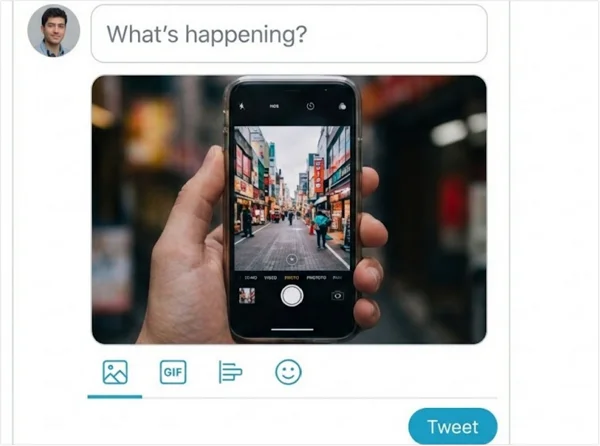Tap the flash icon on phone camera
Viewport: 600px width, 446px height.
[x=242, y=106]
